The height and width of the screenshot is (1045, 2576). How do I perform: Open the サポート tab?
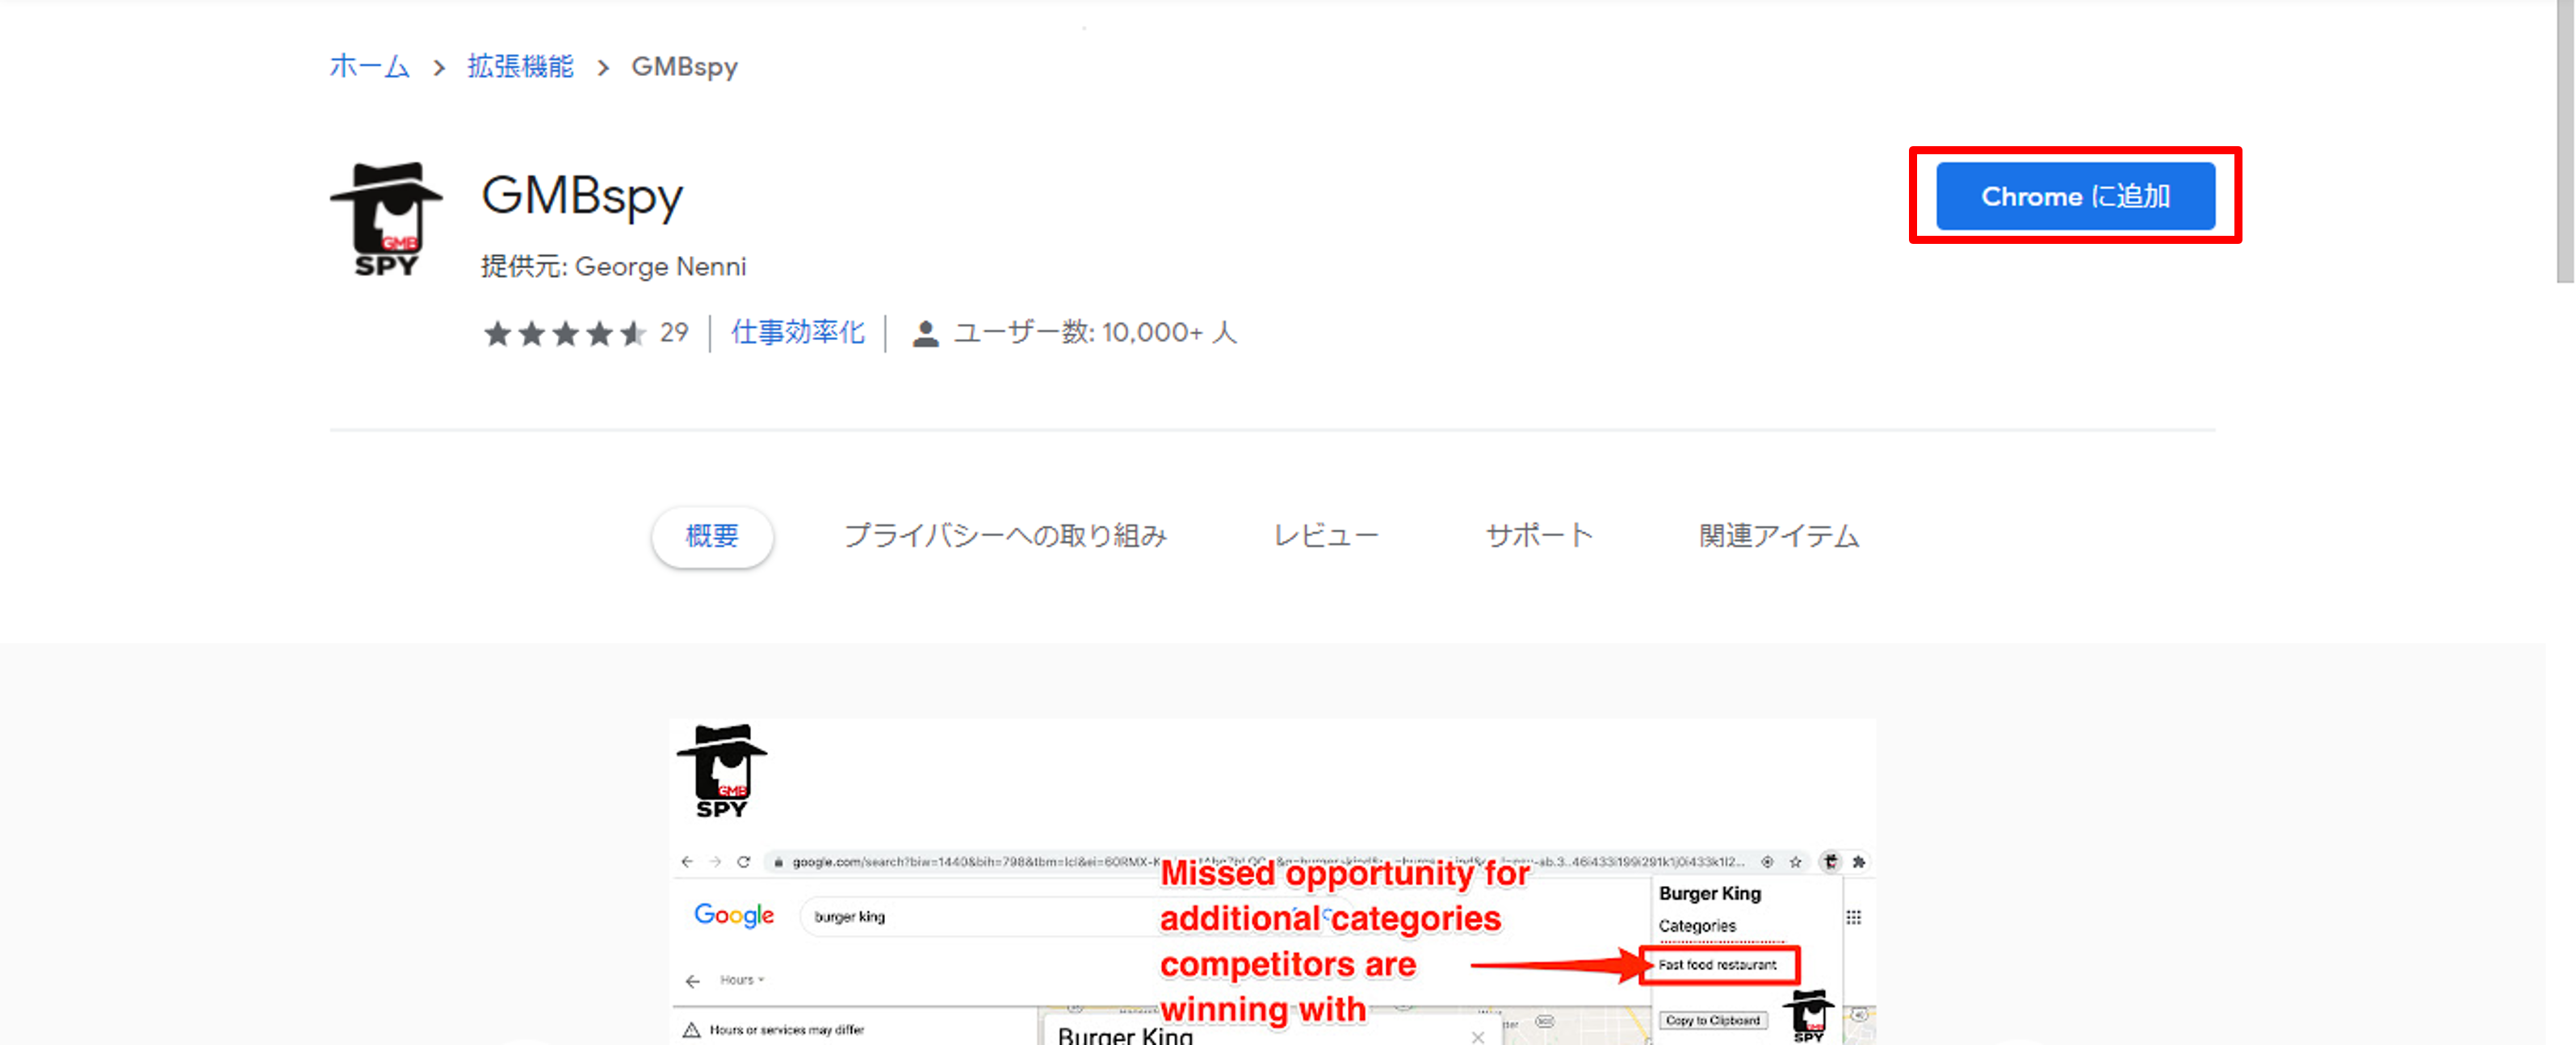(1539, 536)
